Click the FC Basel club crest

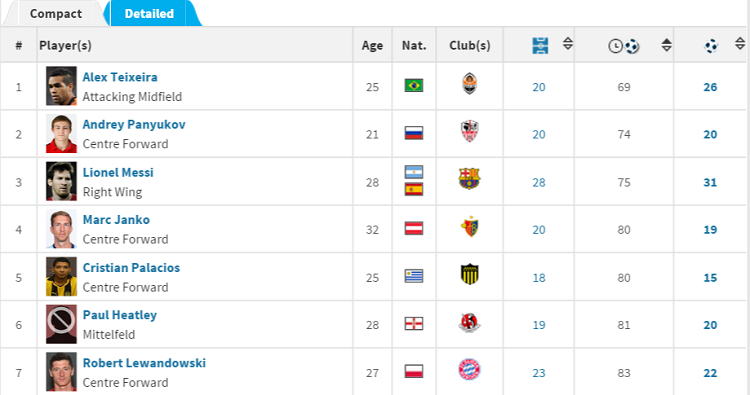click(x=470, y=227)
